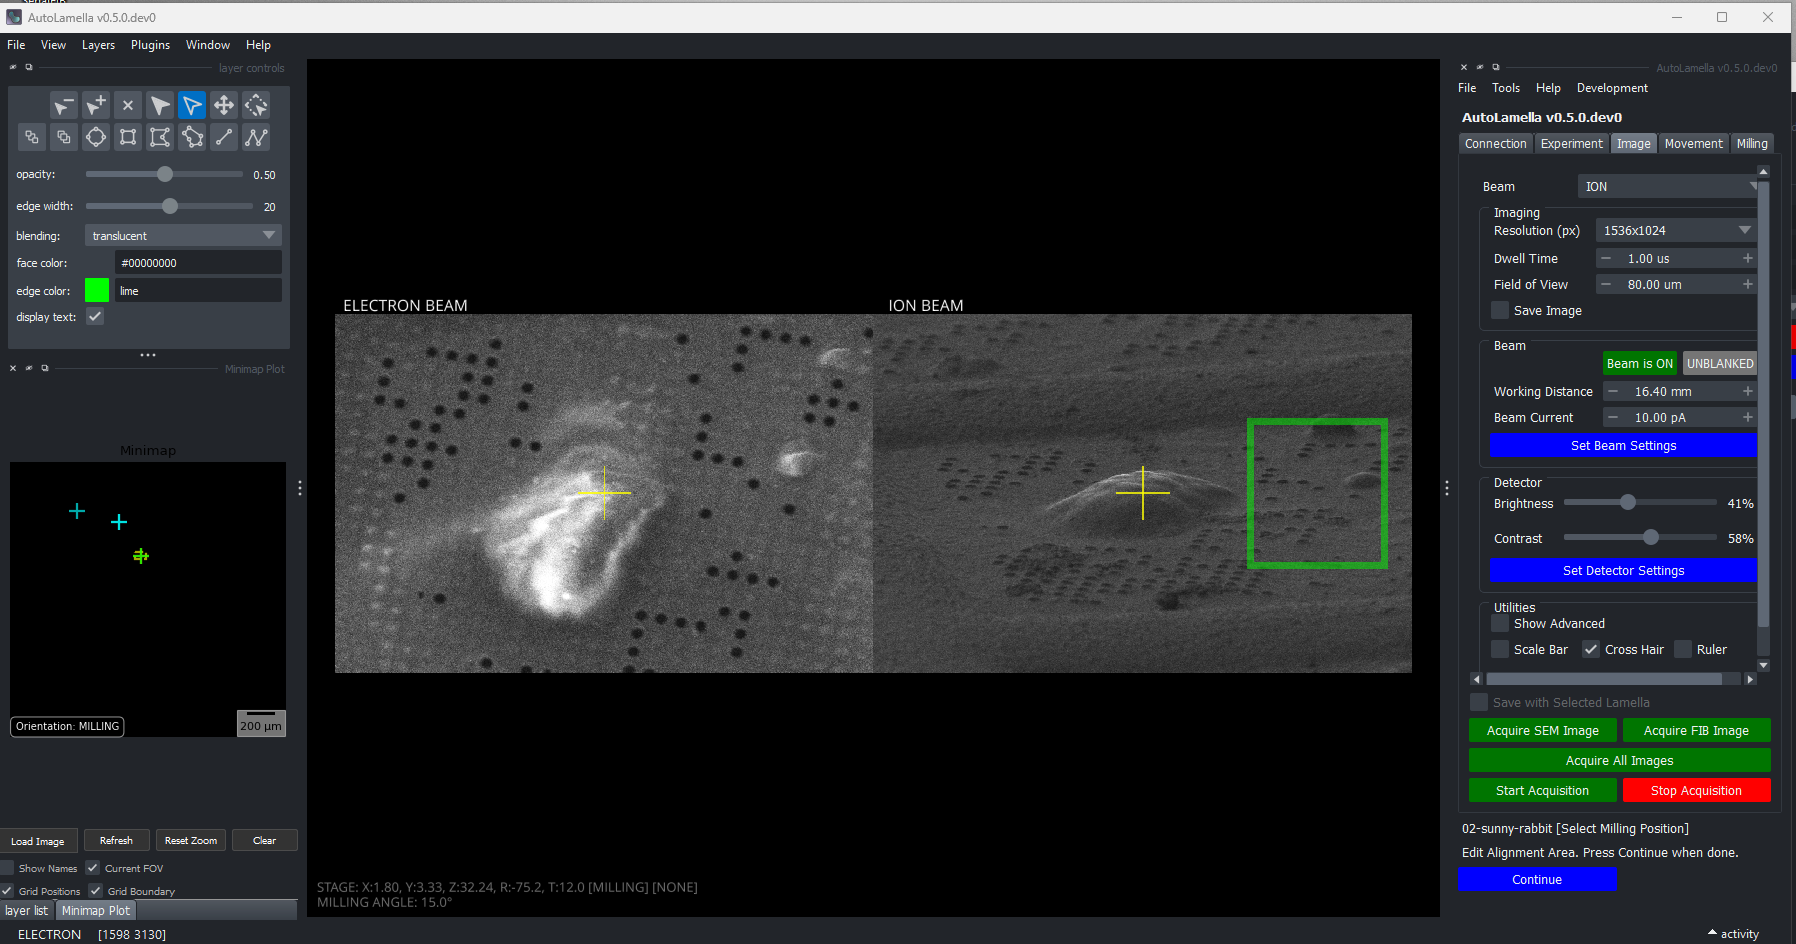Choose the add ellipse shape tool
The image size is (1796, 944).
tap(96, 137)
